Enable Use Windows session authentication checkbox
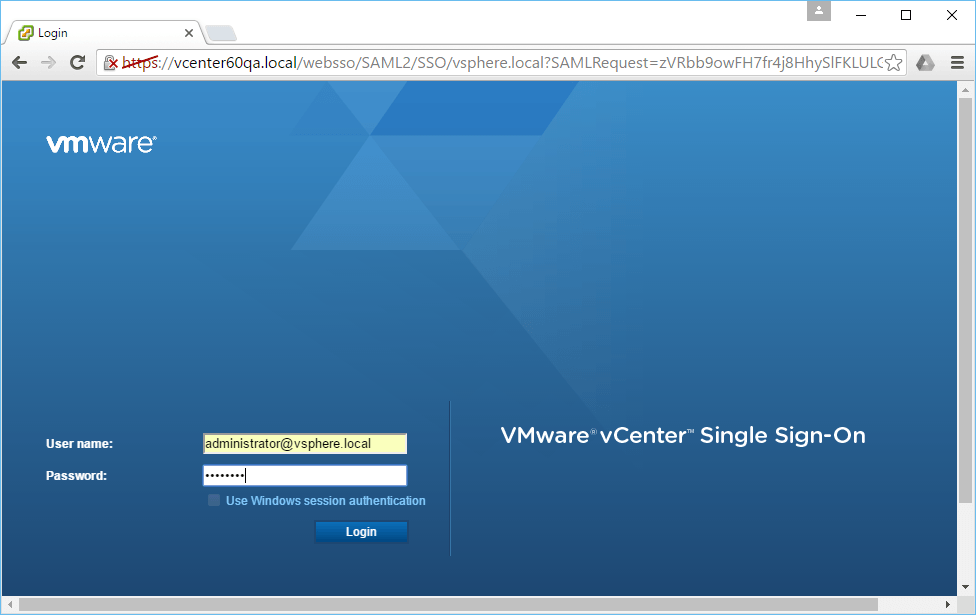The width and height of the screenshot is (976, 615). [x=214, y=500]
